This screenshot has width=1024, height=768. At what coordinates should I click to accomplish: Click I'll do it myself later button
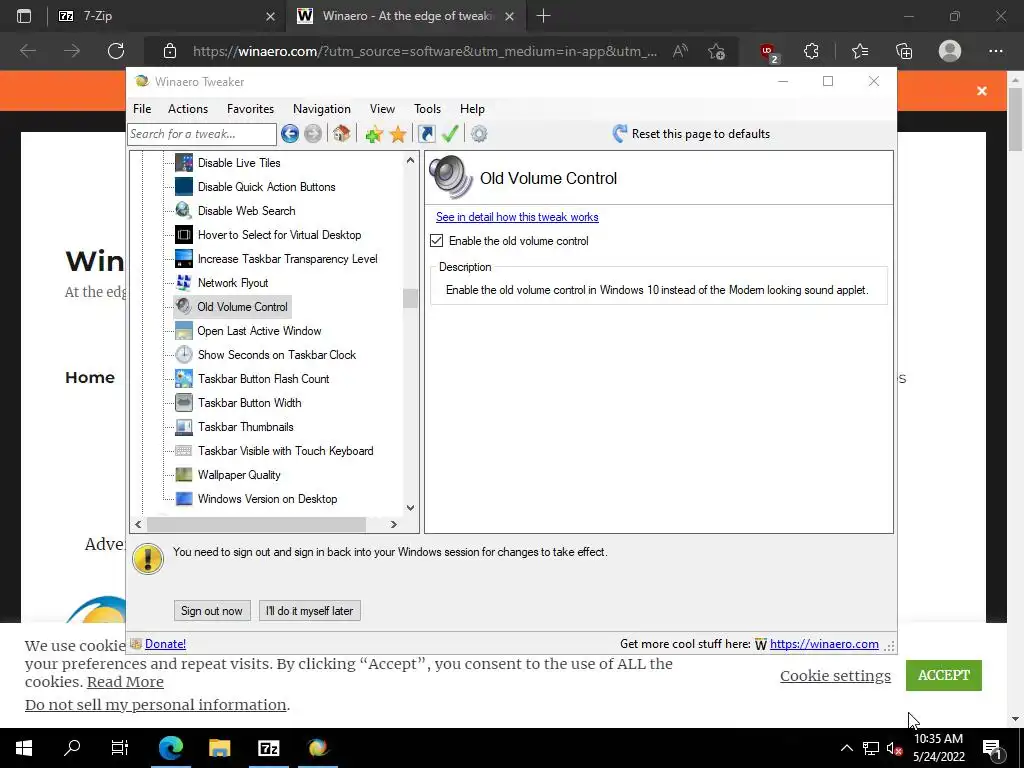[310, 611]
